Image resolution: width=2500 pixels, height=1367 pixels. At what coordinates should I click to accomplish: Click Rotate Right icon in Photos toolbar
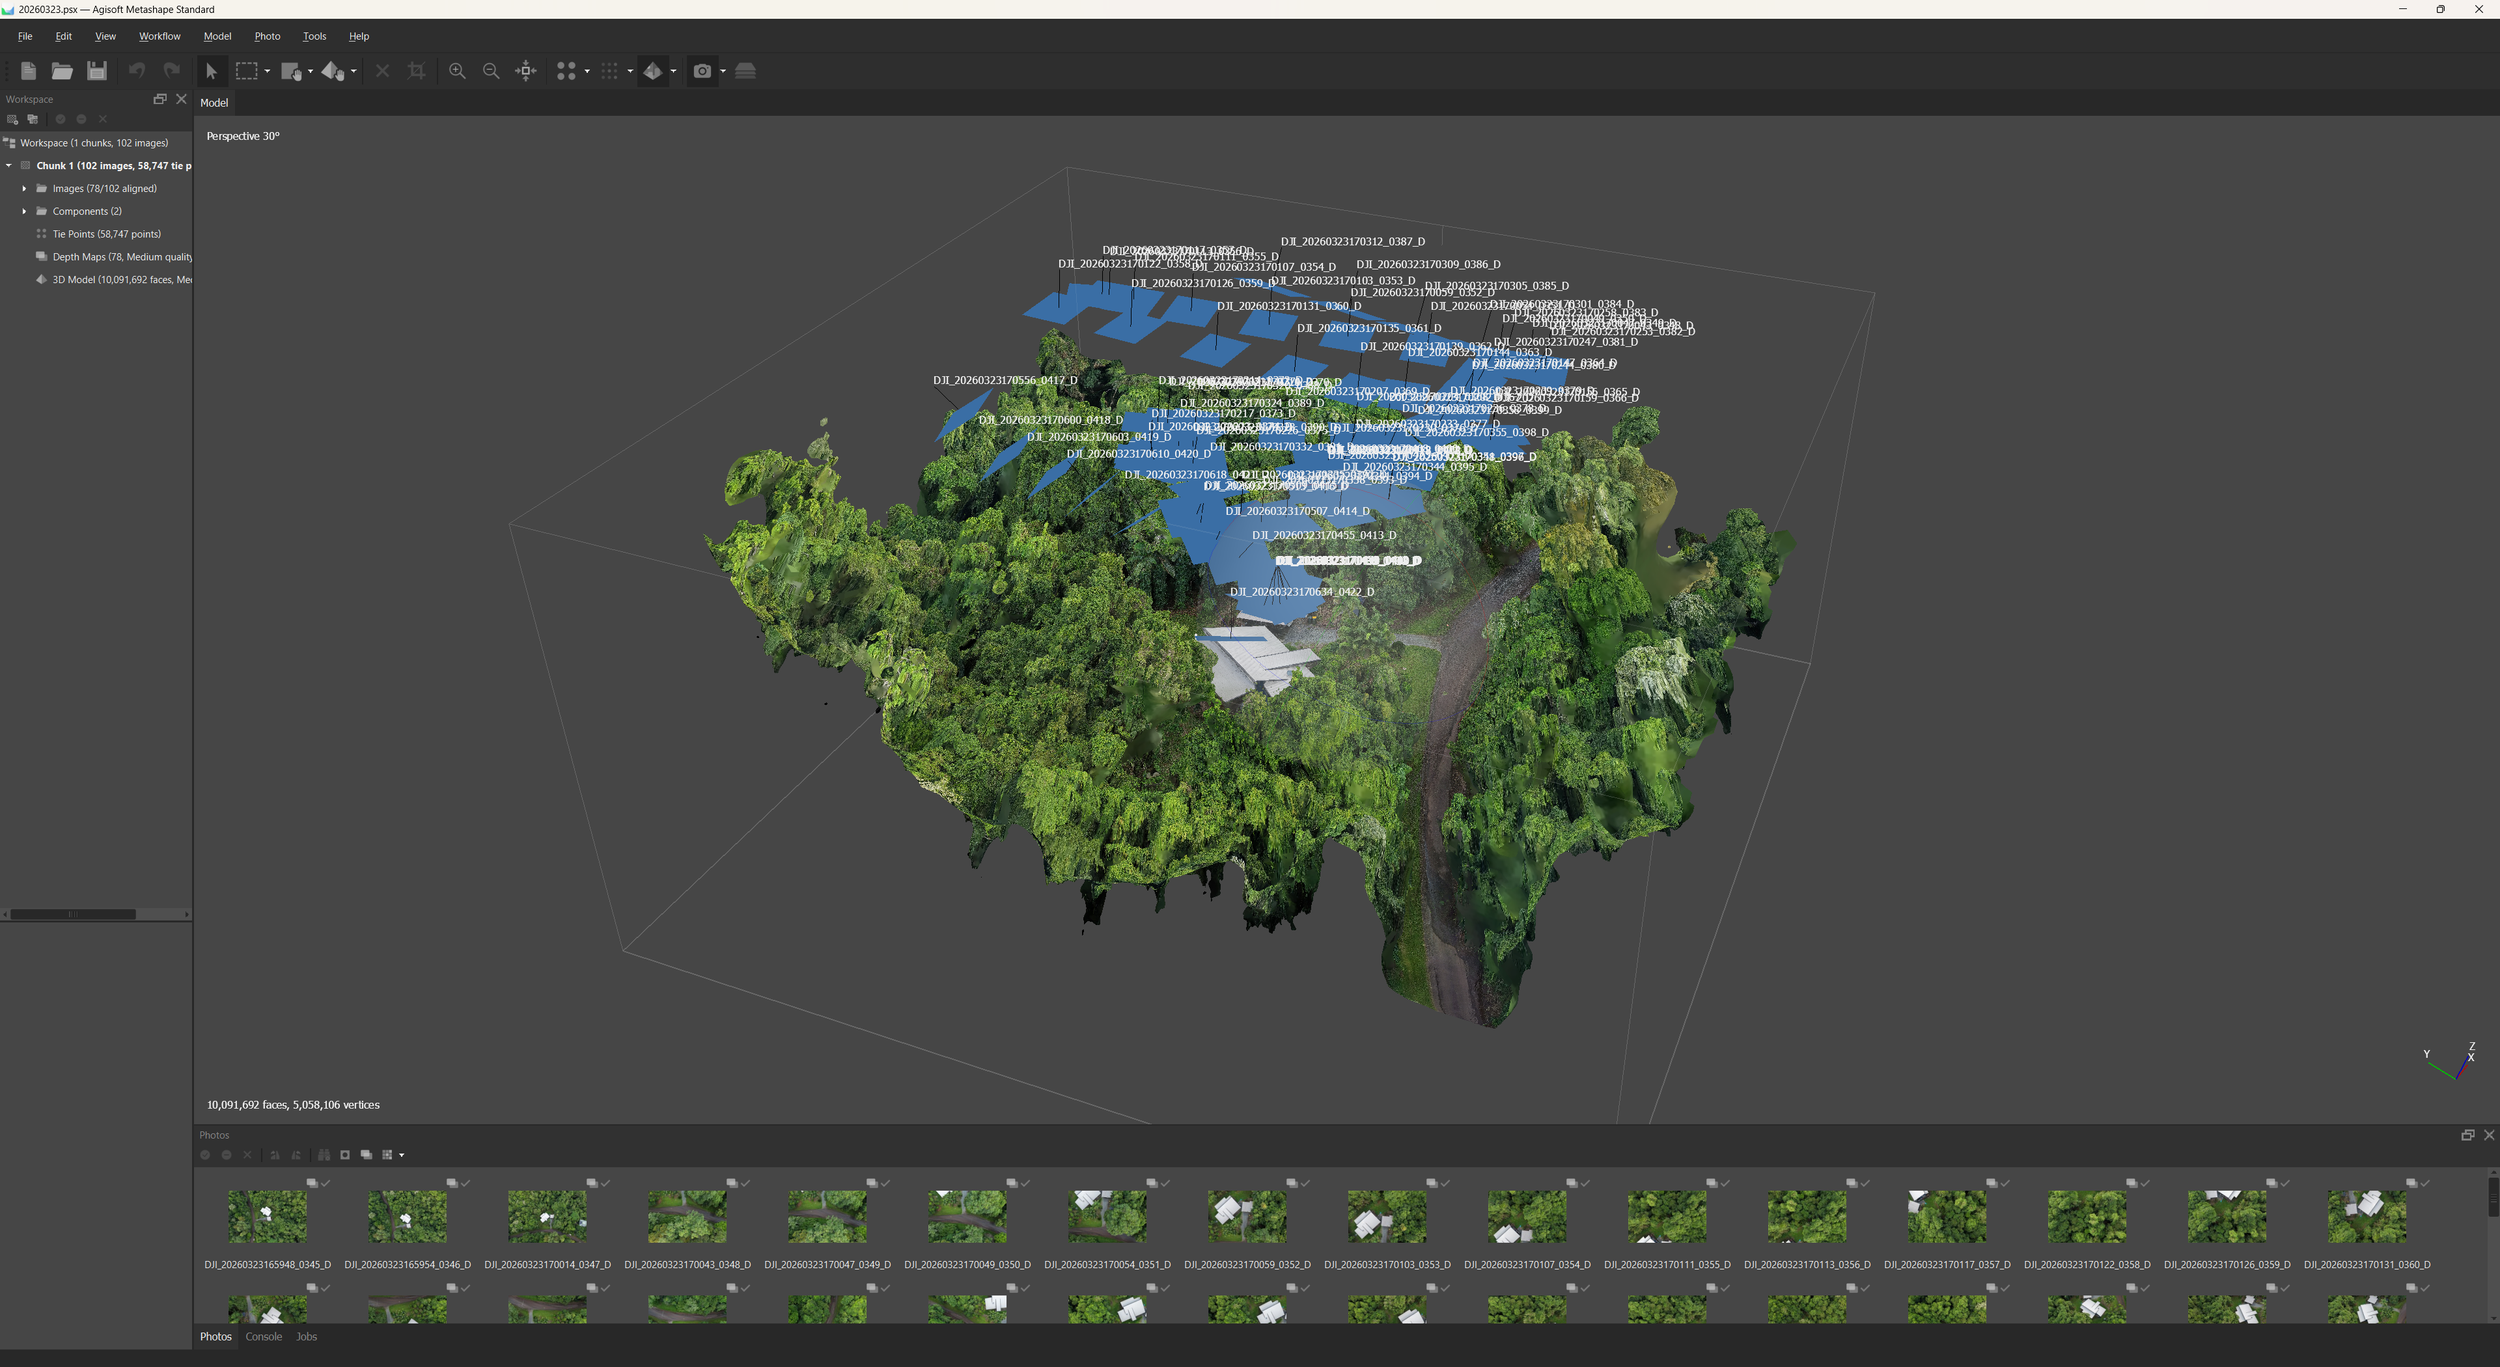tap(296, 1155)
